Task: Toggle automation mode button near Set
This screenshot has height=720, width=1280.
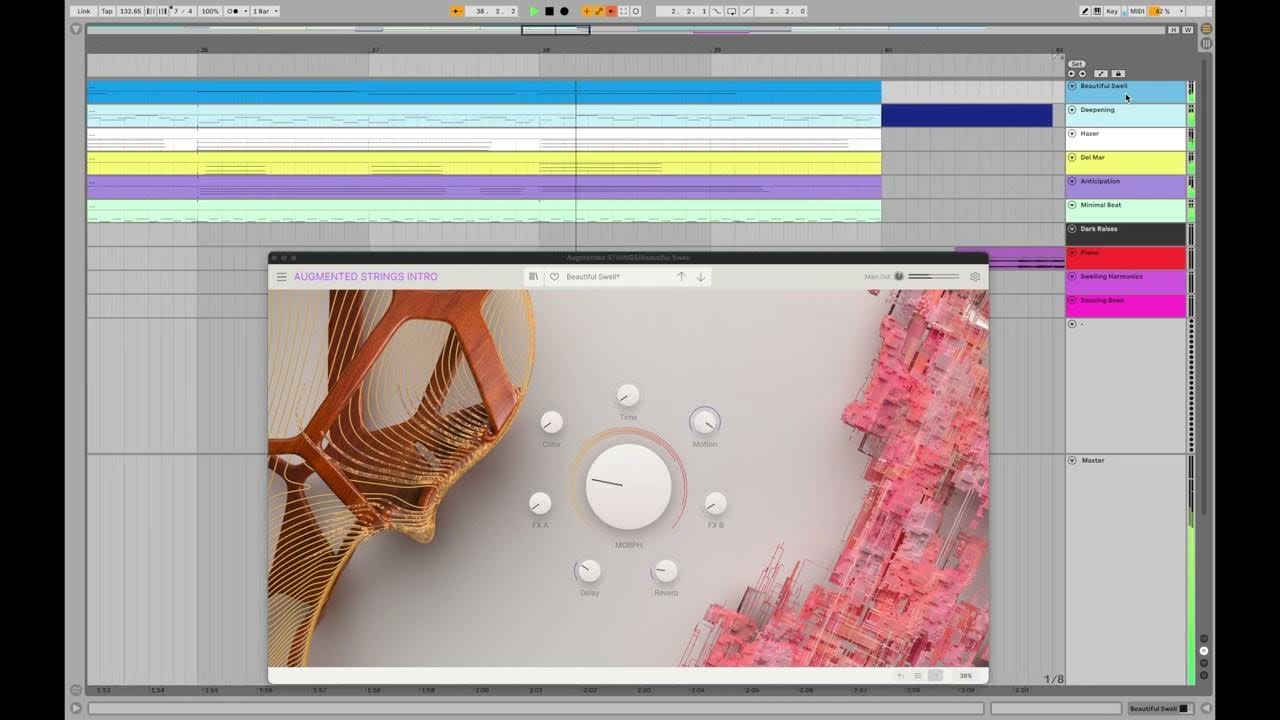Action: click(1101, 73)
